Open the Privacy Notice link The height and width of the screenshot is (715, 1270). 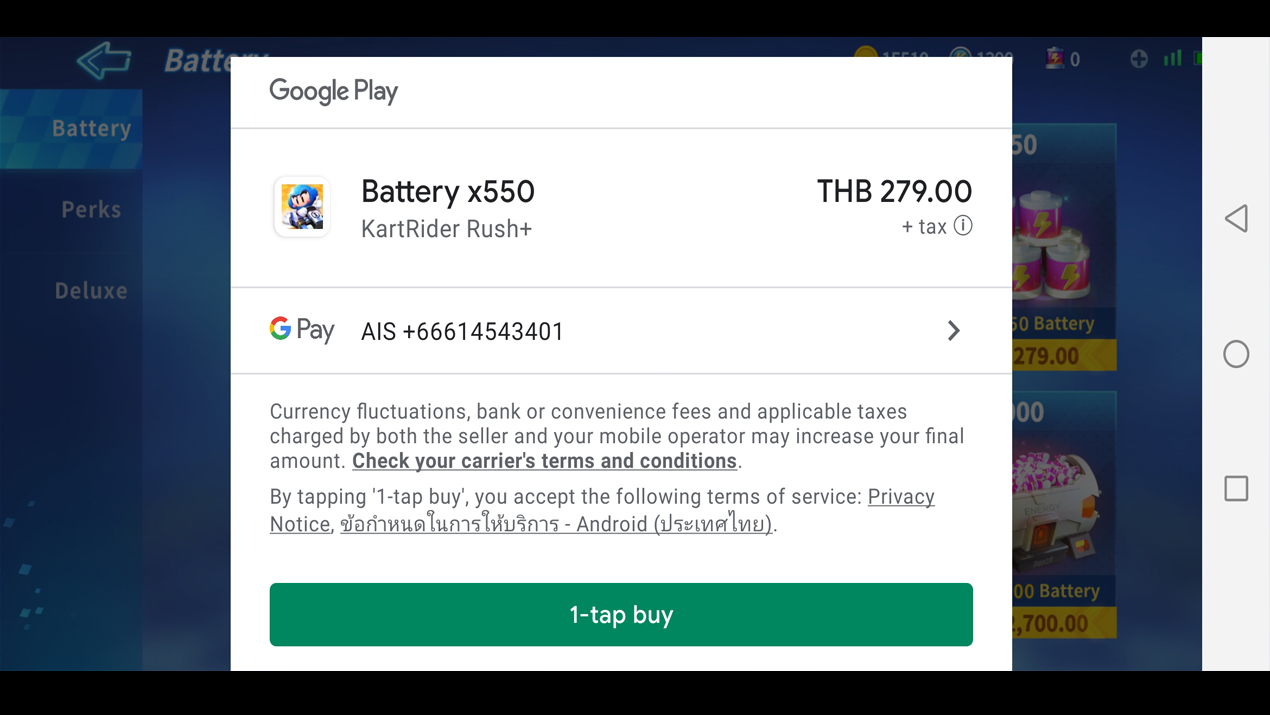point(602,510)
